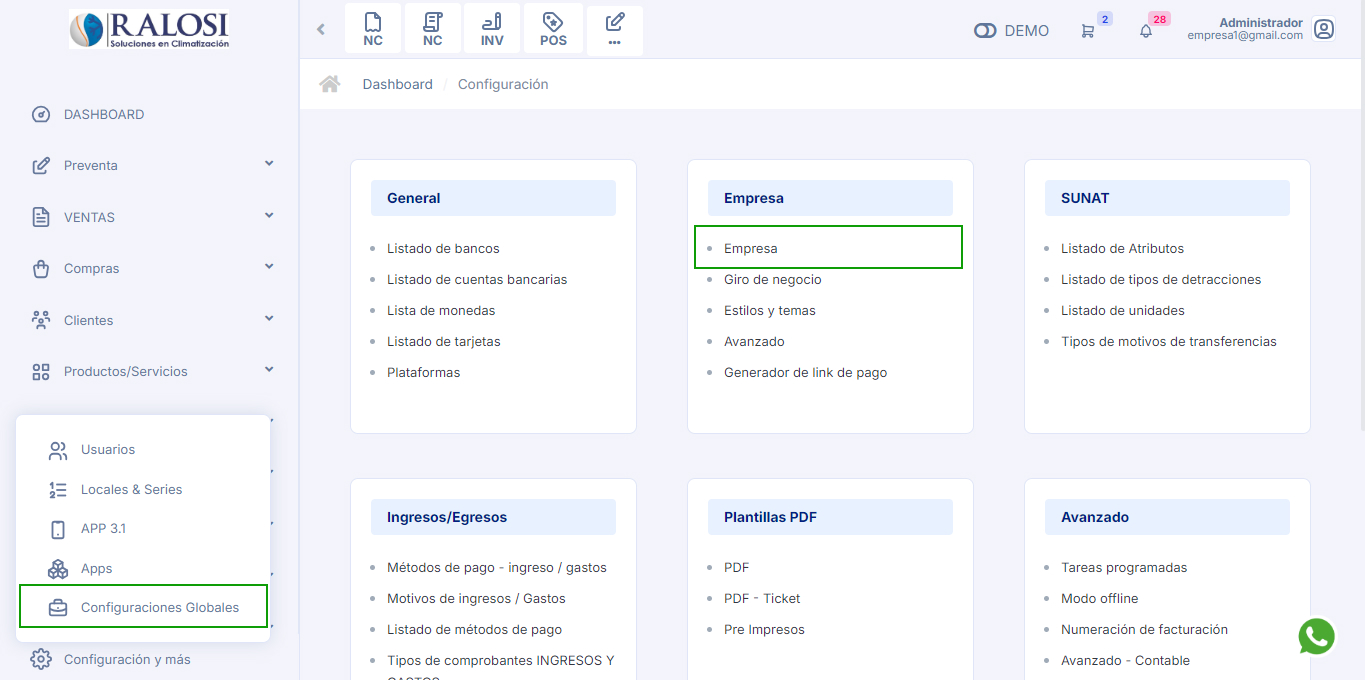Screen dimensions: 1365x680
Task: Open the POS toolbar shortcut
Action: click(x=553, y=30)
